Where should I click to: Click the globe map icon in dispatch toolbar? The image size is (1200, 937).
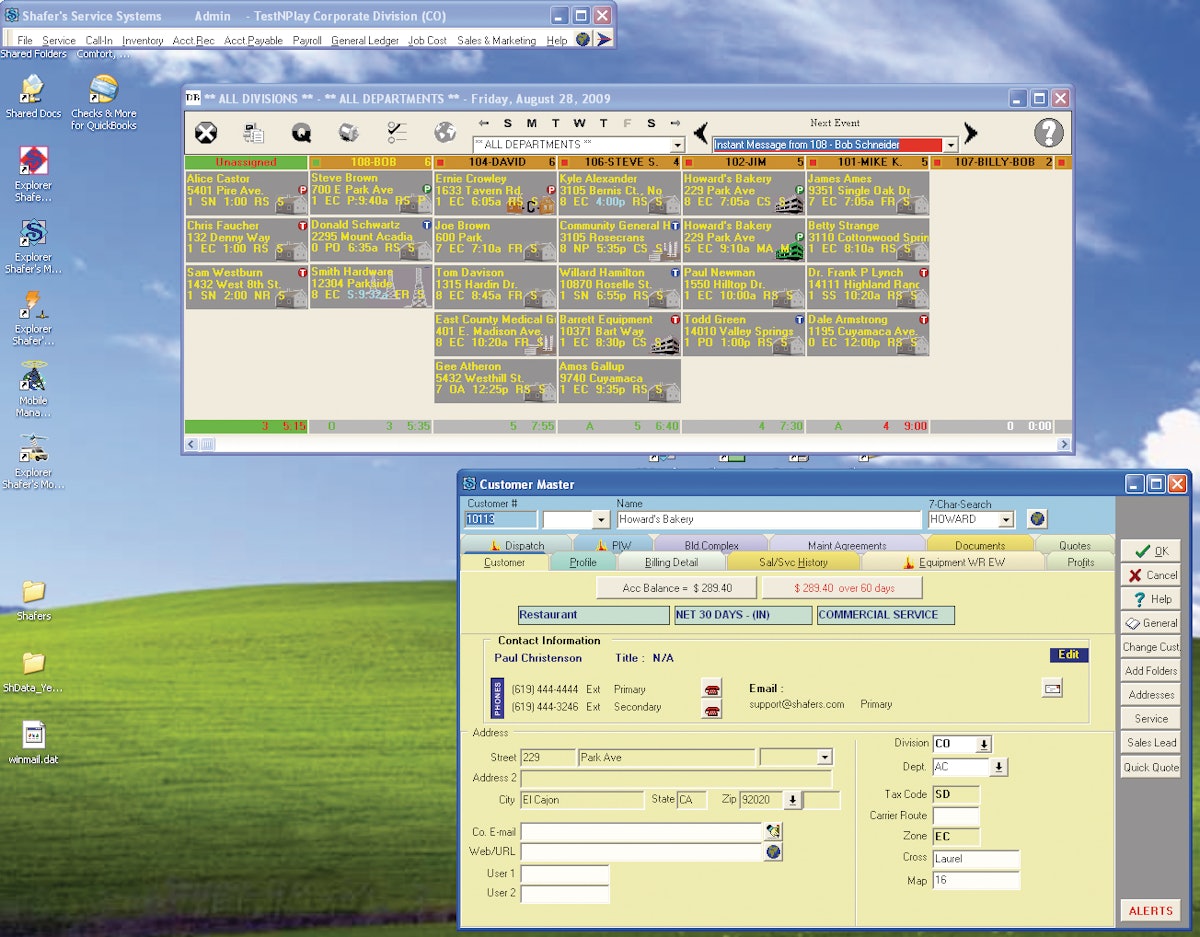click(443, 131)
